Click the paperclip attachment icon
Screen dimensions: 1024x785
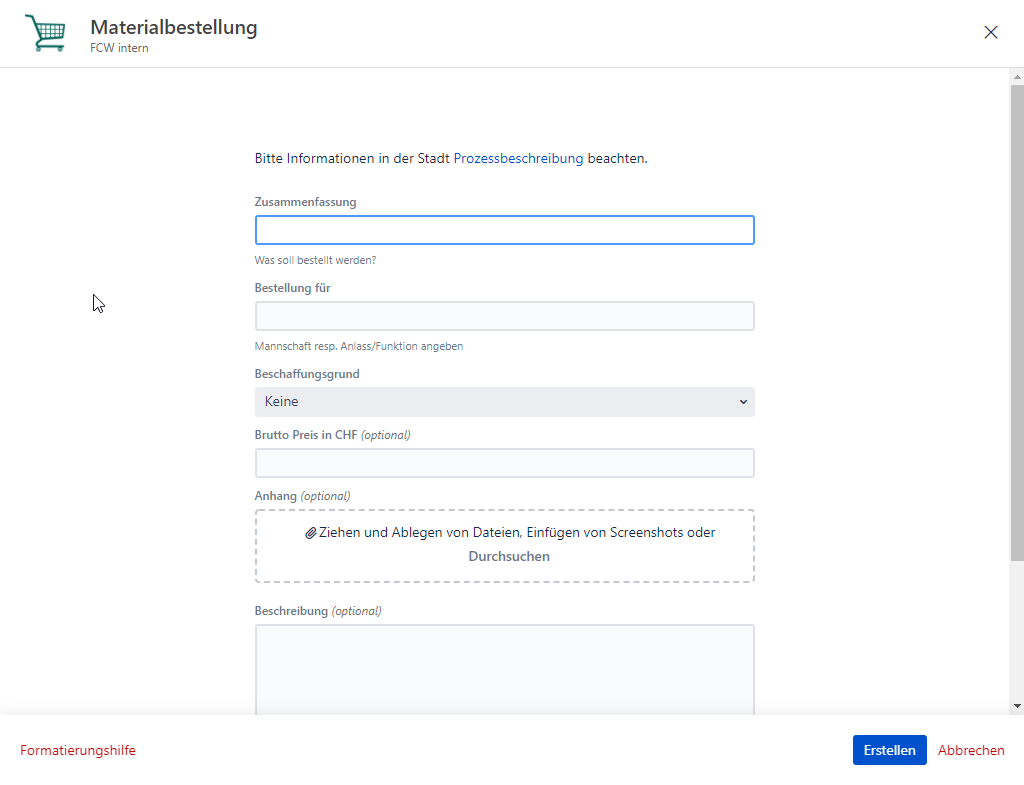311,533
